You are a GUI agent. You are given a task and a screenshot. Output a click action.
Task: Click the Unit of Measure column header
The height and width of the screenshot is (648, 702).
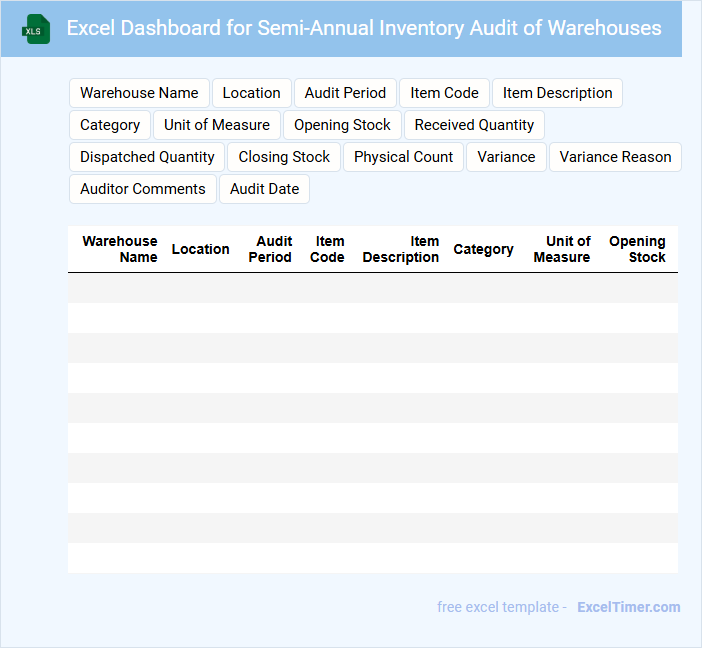pyautogui.click(x=562, y=249)
